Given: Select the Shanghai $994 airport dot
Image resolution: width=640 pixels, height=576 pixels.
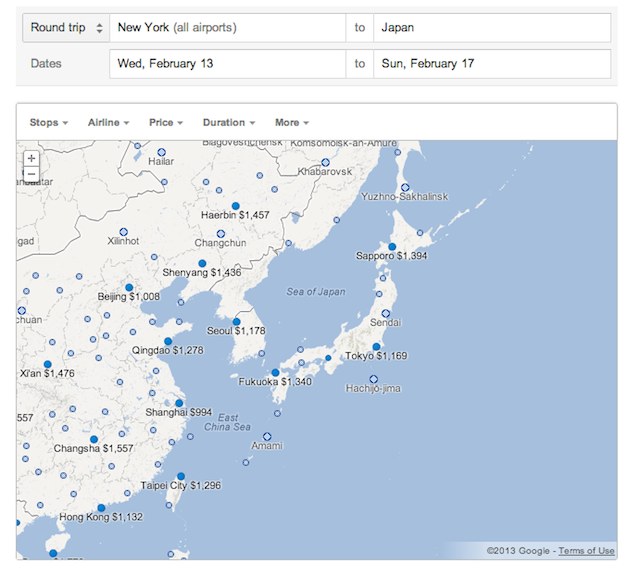Looking at the screenshot, I should [x=179, y=403].
